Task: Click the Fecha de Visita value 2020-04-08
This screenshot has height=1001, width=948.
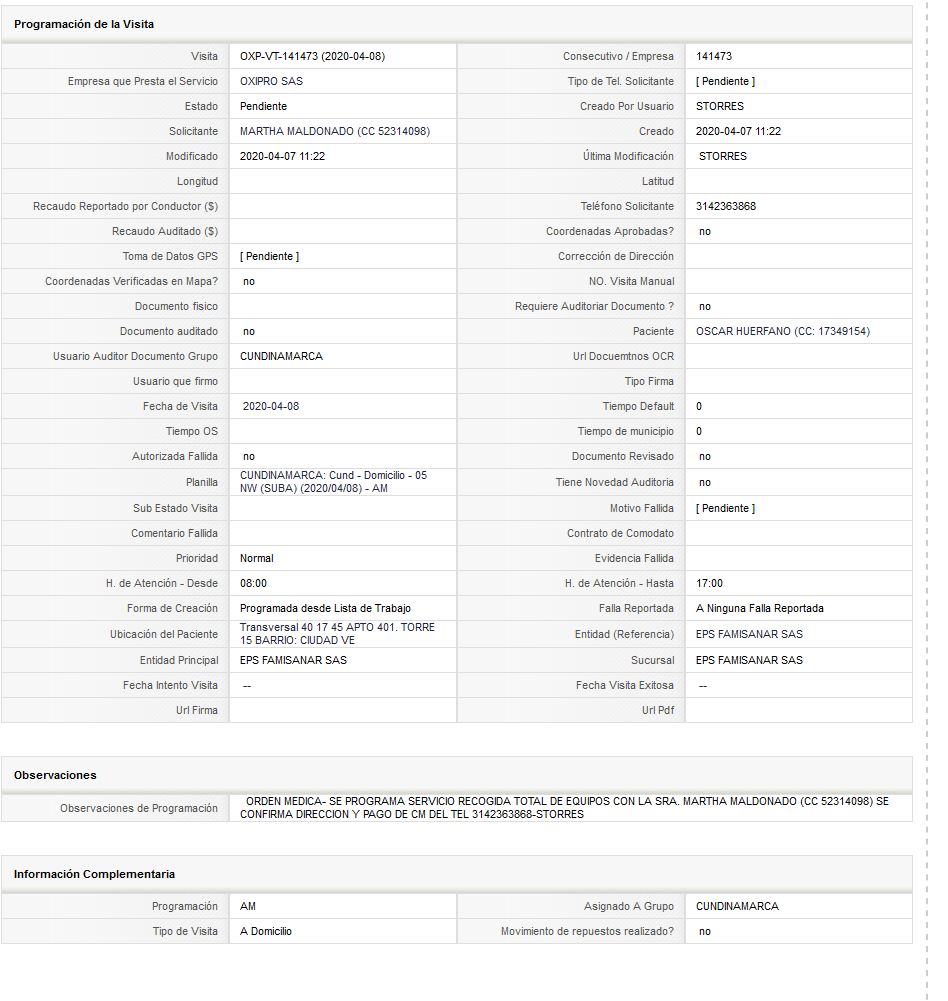Action: pyautogui.click(x=271, y=406)
